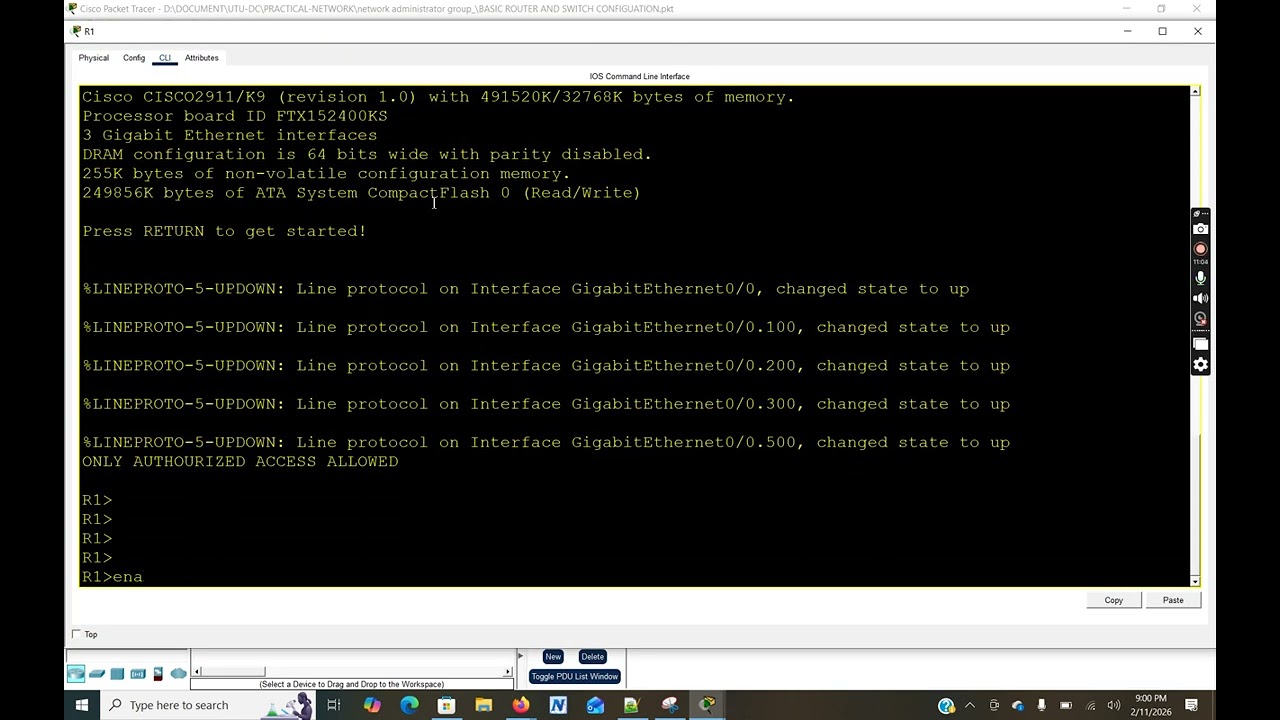
Task: Open the Get Help tray icon
Action: pyautogui.click(x=946, y=706)
